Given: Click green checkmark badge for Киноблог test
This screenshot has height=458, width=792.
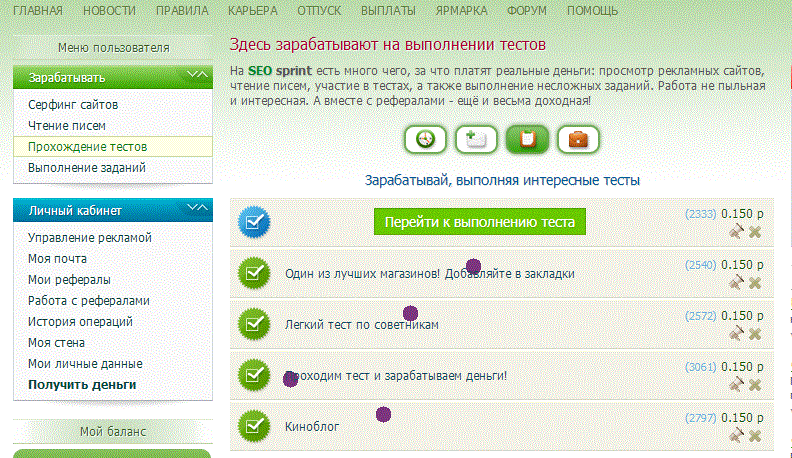Looking at the screenshot, I should [x=254, y=426].
